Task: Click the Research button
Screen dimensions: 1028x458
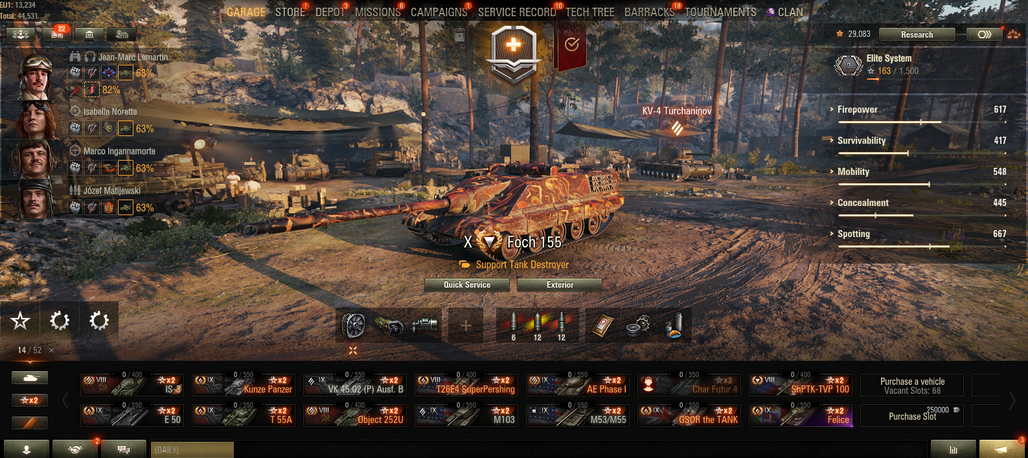Action: point(917,35)
